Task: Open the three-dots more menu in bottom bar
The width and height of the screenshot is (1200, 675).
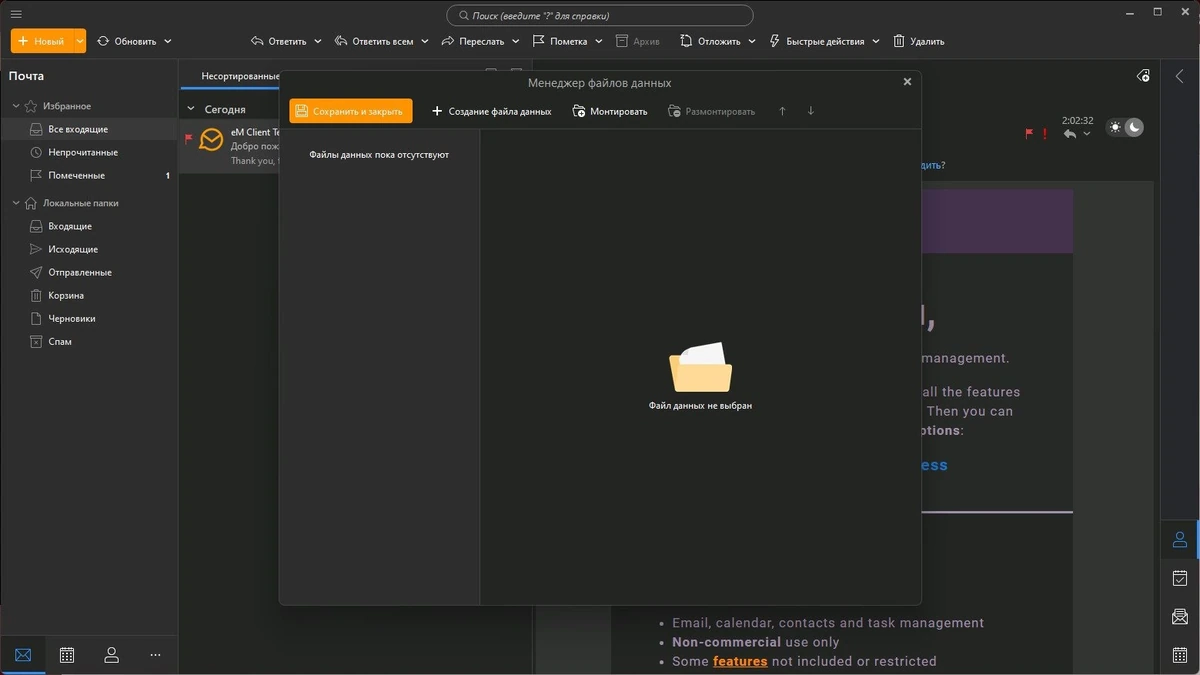Action: (x=155, y=655)
